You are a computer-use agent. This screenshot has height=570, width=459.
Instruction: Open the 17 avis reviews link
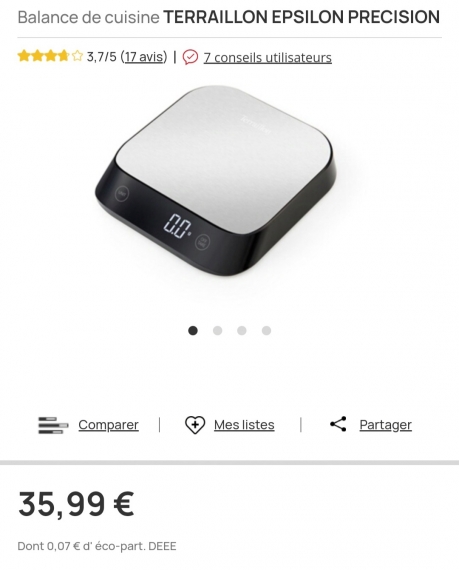click(144, 57)
